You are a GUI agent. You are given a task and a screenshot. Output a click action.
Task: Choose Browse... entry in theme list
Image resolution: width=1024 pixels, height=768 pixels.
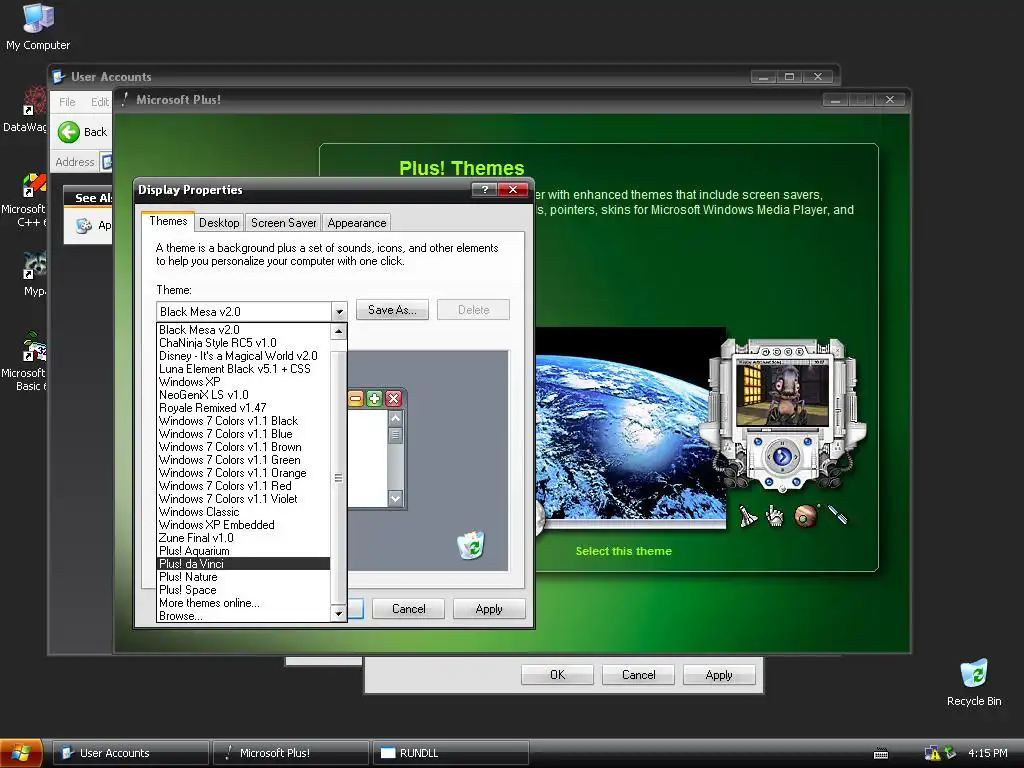(x=244, y=616)
